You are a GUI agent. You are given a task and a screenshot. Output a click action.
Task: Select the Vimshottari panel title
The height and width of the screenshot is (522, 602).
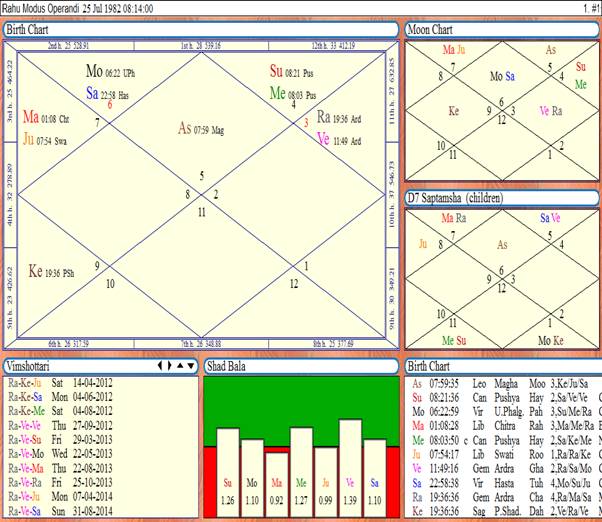click(x=36, y=367)
